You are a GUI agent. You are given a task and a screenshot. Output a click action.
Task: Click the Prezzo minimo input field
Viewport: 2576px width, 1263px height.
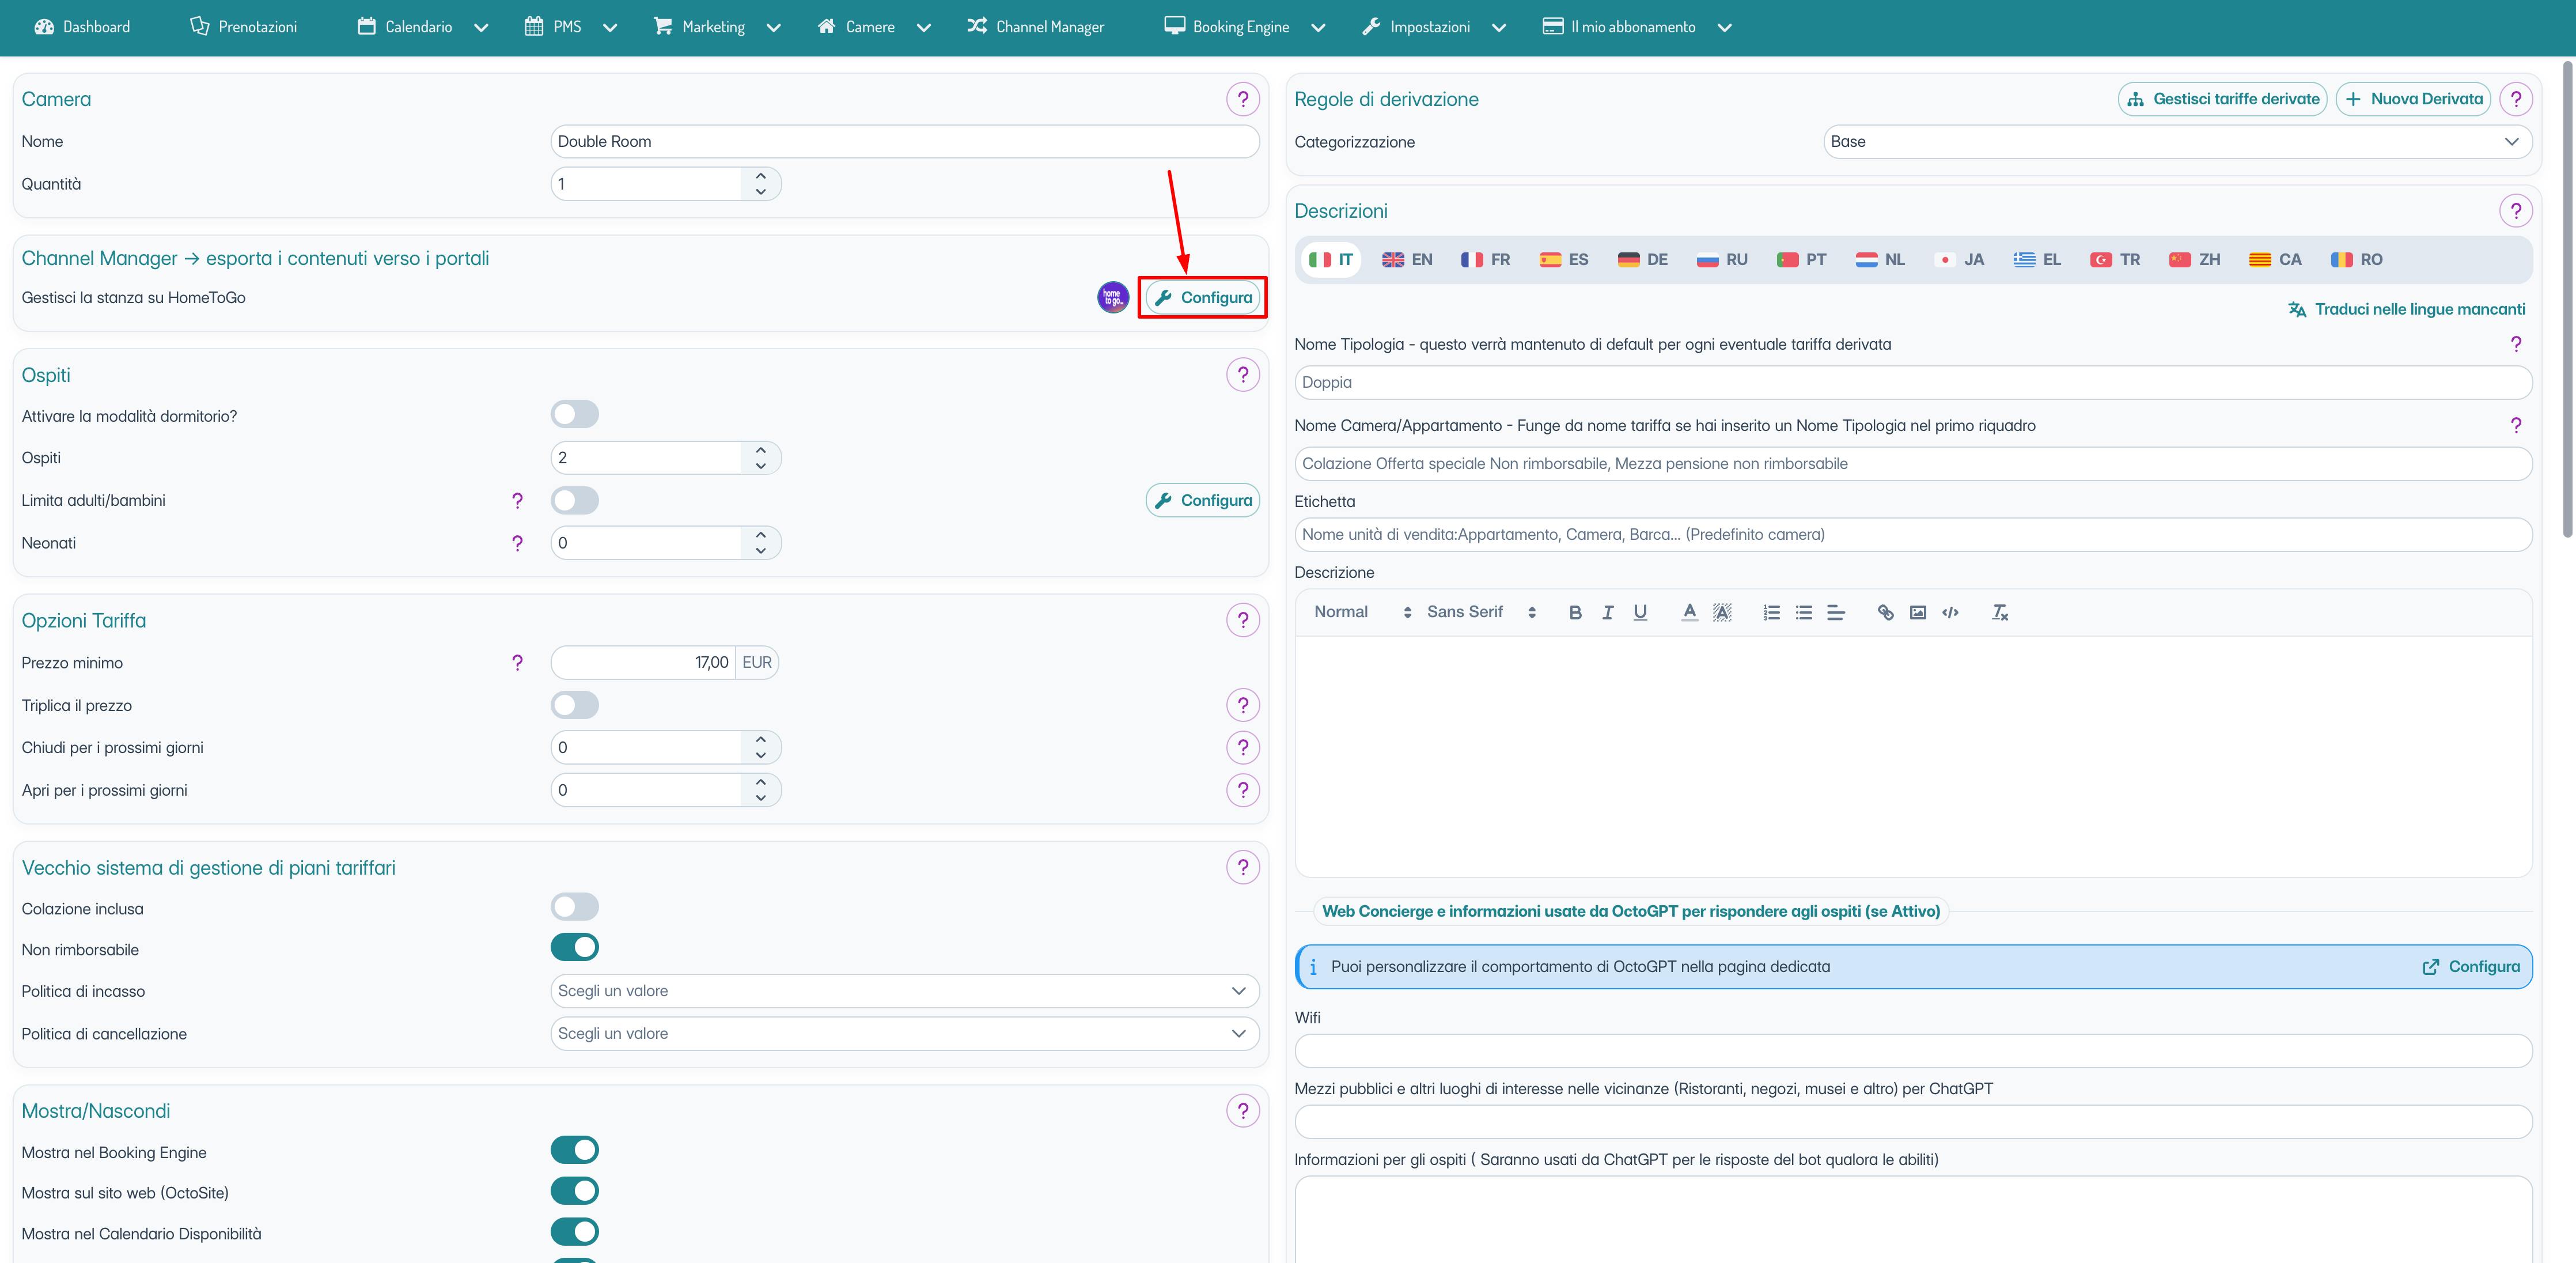[x=643, y=662]
